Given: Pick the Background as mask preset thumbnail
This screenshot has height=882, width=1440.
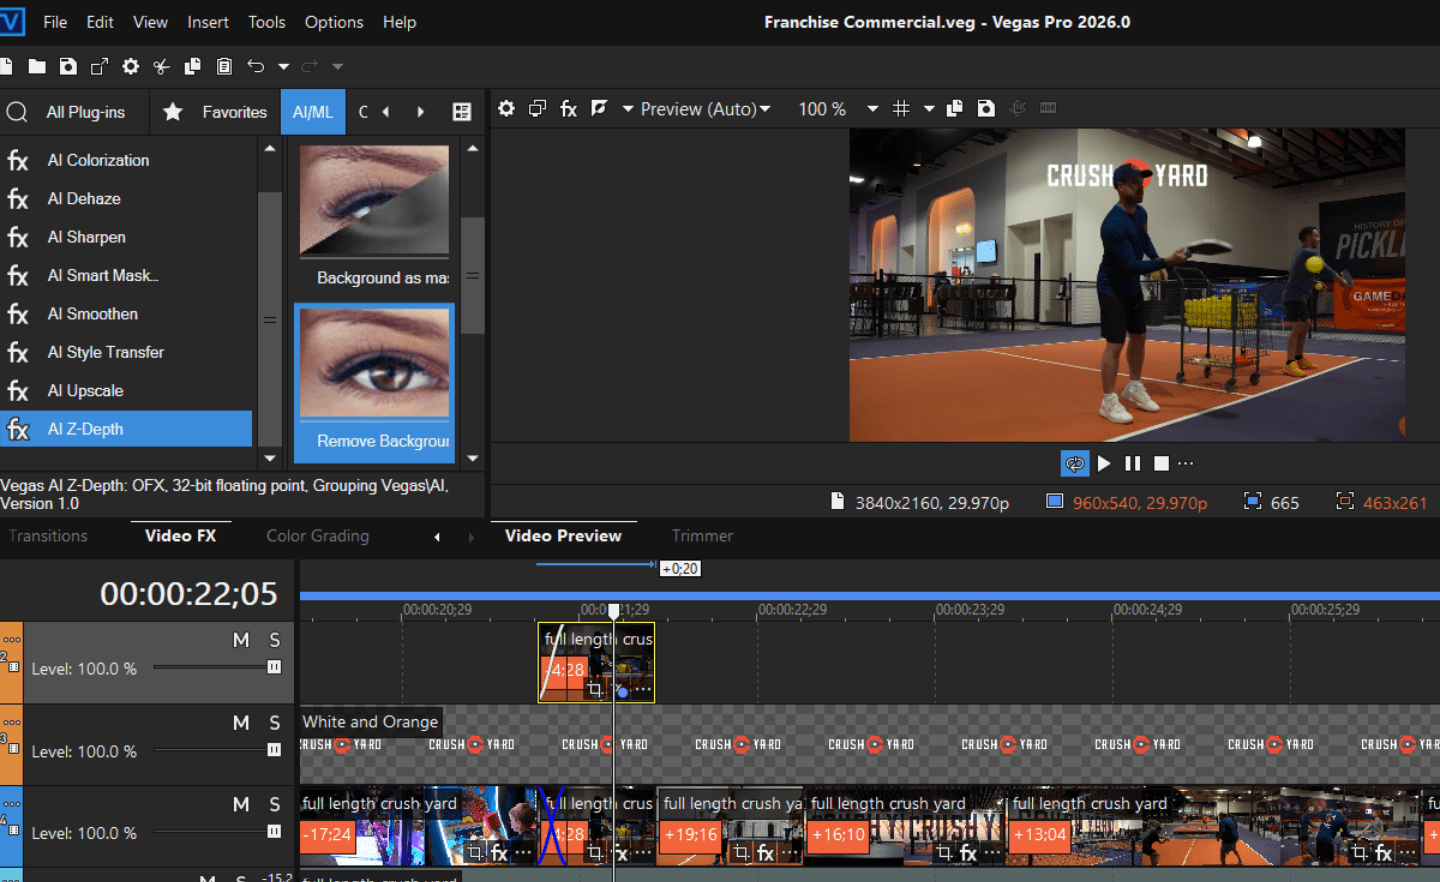Looking at the screenshot, I should pos(375,200).
